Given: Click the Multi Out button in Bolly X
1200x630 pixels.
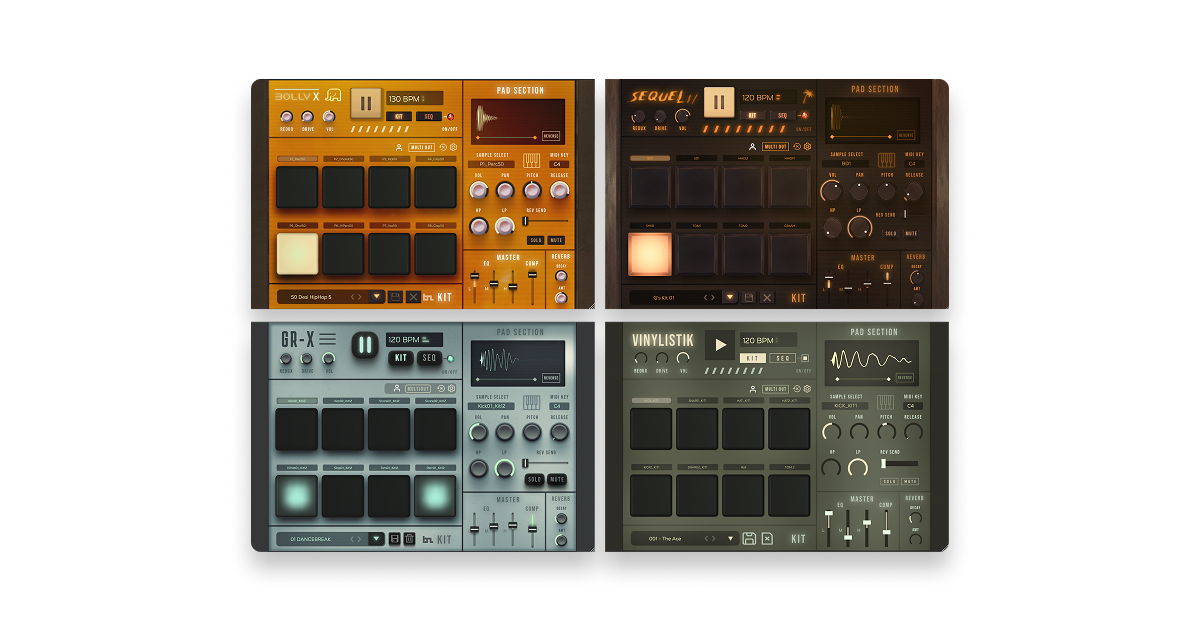Looking at the screenshot, I should [x=421, y=147].
